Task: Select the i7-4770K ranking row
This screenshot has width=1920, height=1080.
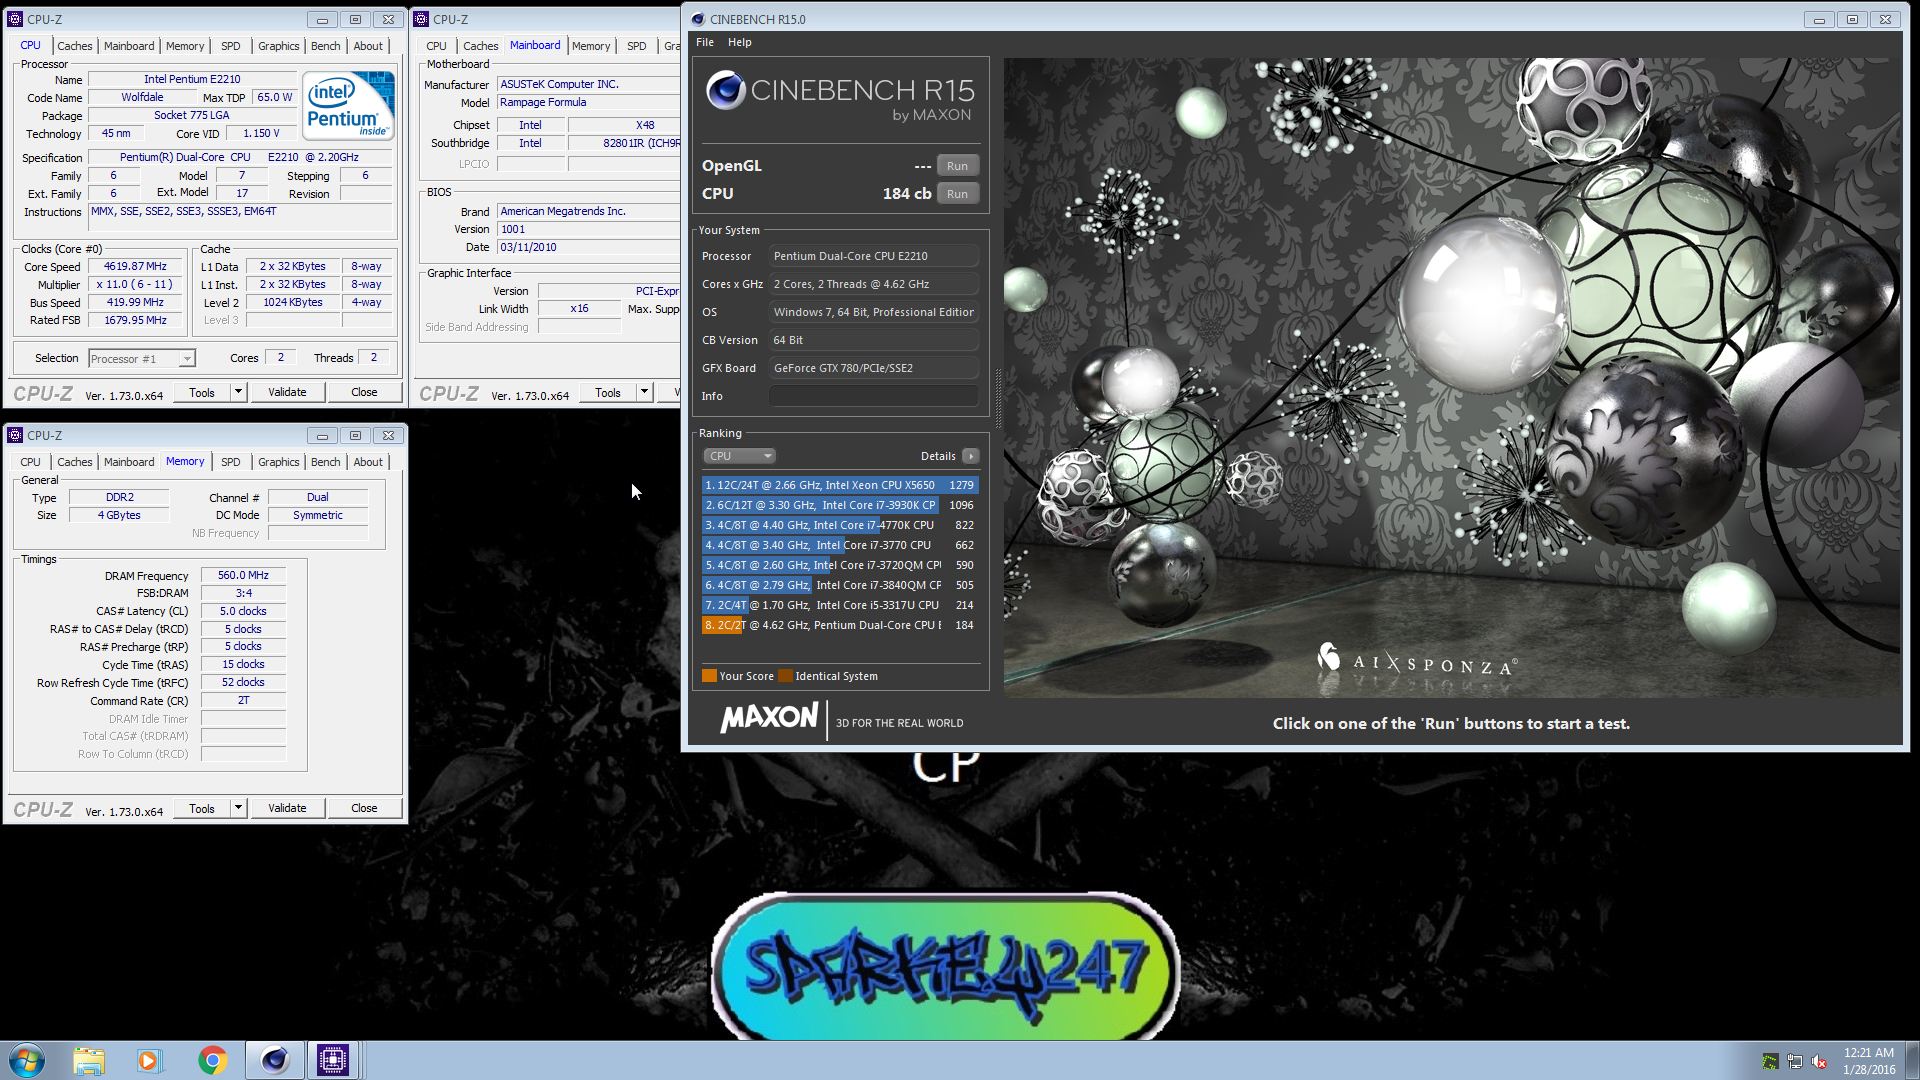Action: [840, 525]
